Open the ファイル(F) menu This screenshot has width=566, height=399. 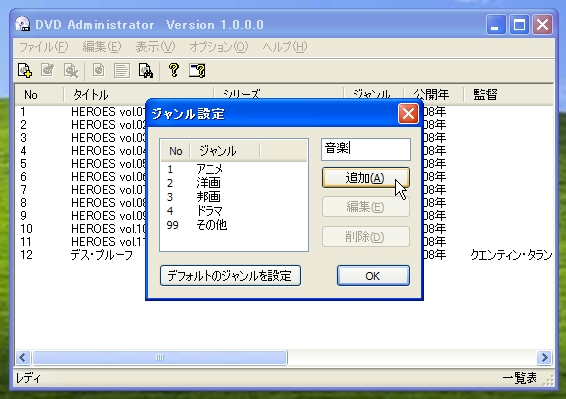click(x=43, y=47)
